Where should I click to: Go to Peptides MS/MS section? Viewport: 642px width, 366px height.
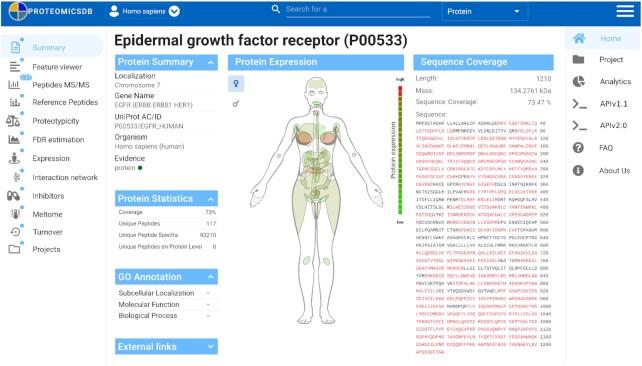(61, 85)
